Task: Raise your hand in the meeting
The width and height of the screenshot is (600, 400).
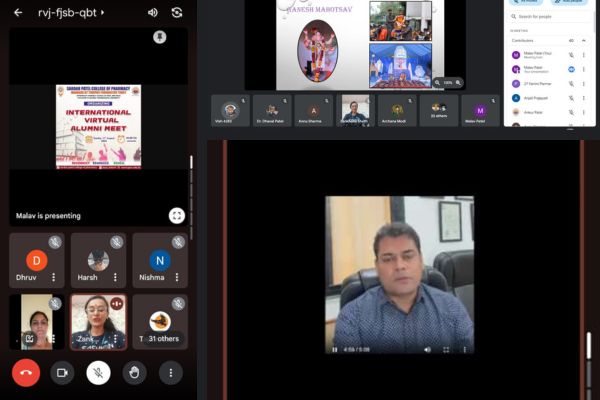Action: (135, 372)
